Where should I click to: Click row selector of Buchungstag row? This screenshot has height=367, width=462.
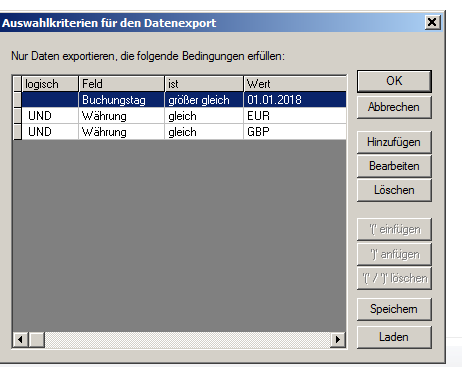pyautogui.click(x=17, y=100)
